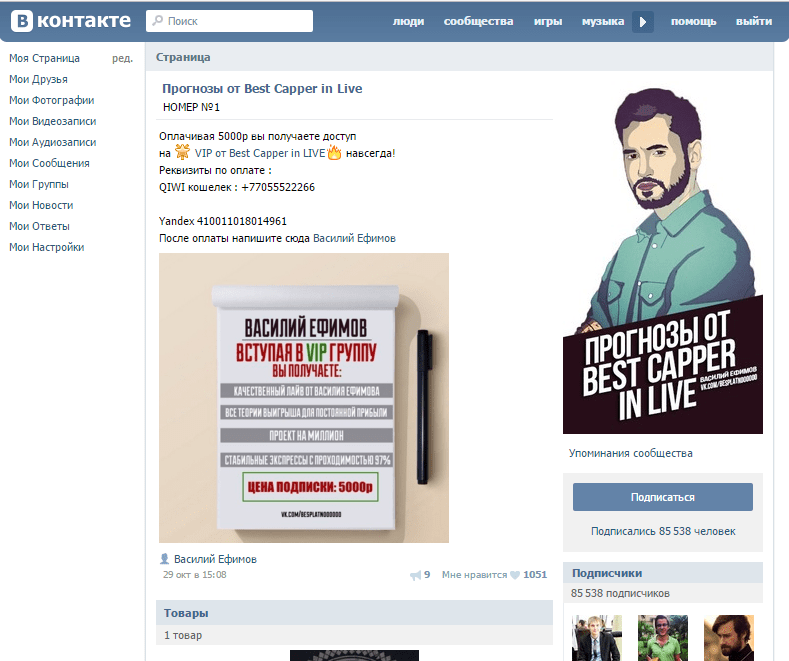Viewport: 789px width, 661px height.
Task: Click the fire emoji after LIVE
Action: pos(334,152)
